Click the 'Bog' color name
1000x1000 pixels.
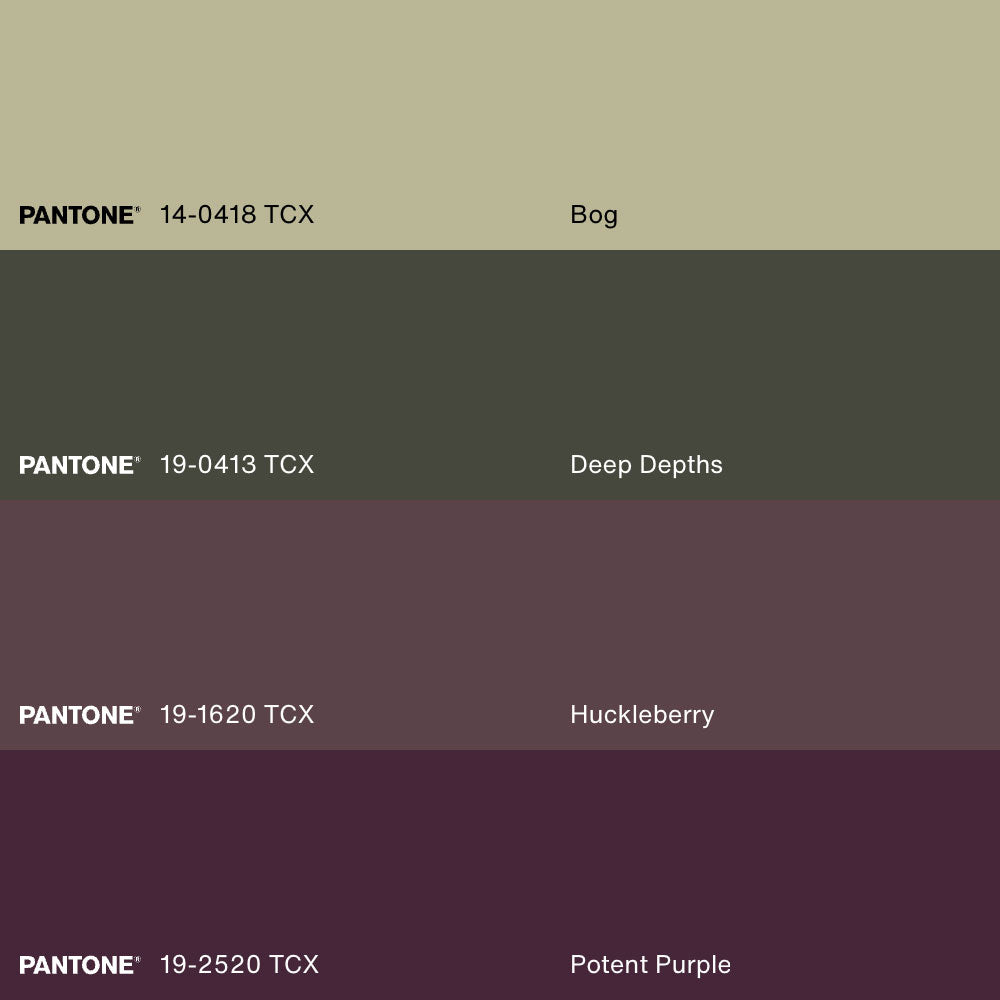(x=594, y=215)
